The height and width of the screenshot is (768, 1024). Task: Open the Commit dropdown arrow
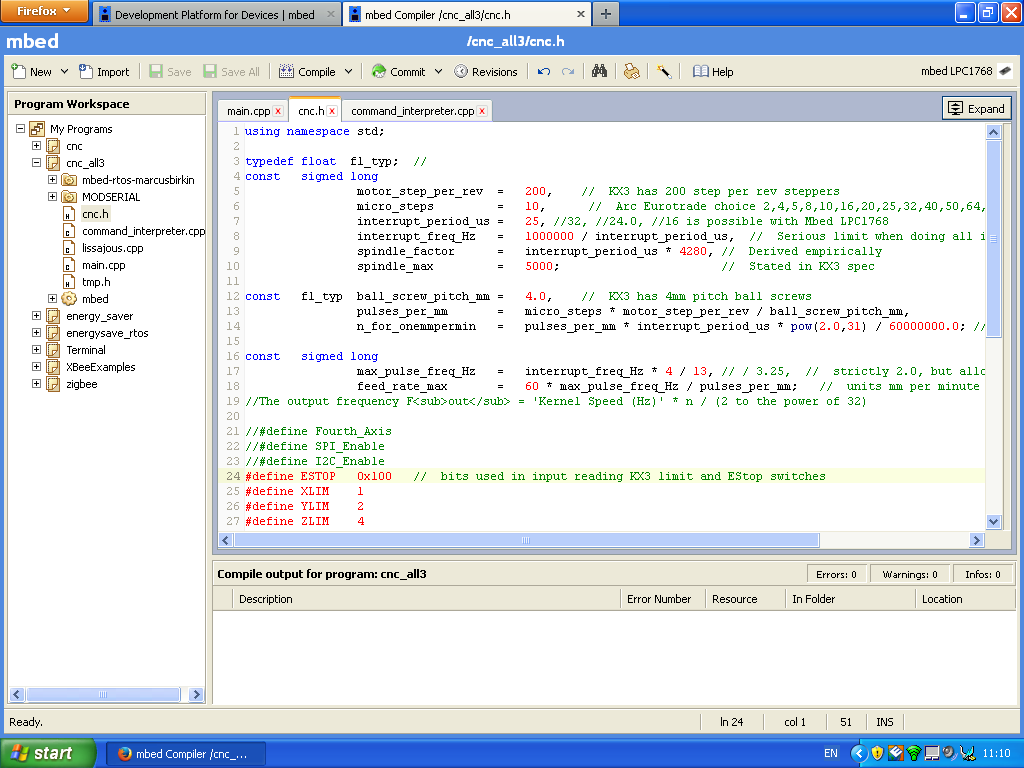438,71
